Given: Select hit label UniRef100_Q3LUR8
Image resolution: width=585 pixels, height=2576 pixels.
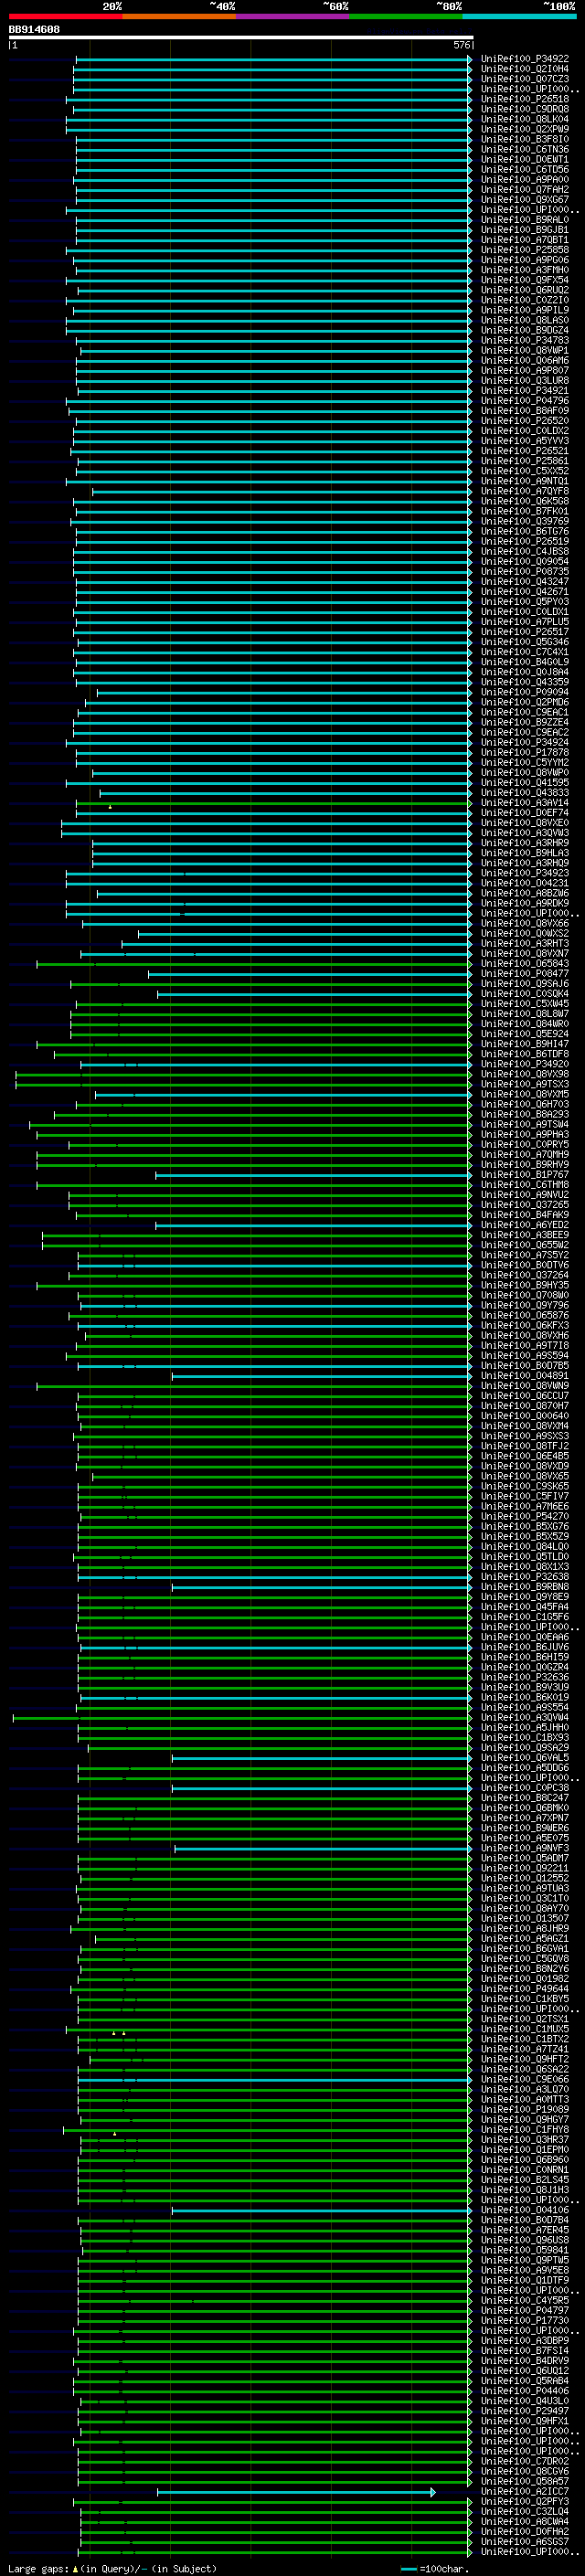Looking at the screenshot, I should point(525,380).
